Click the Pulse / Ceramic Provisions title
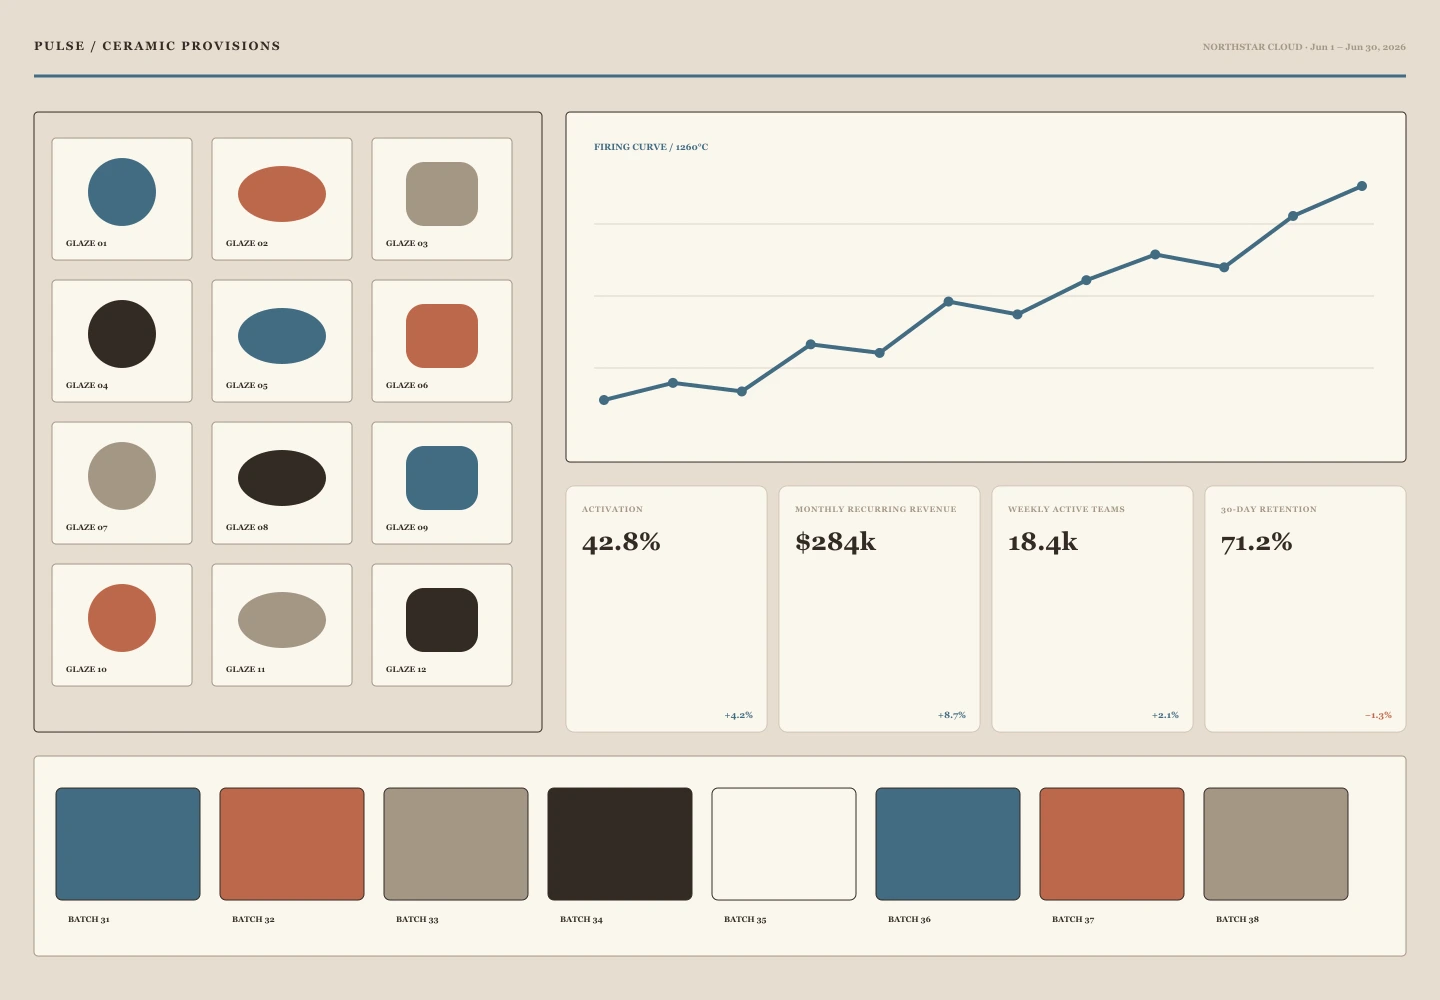 [x=157, y=46]
